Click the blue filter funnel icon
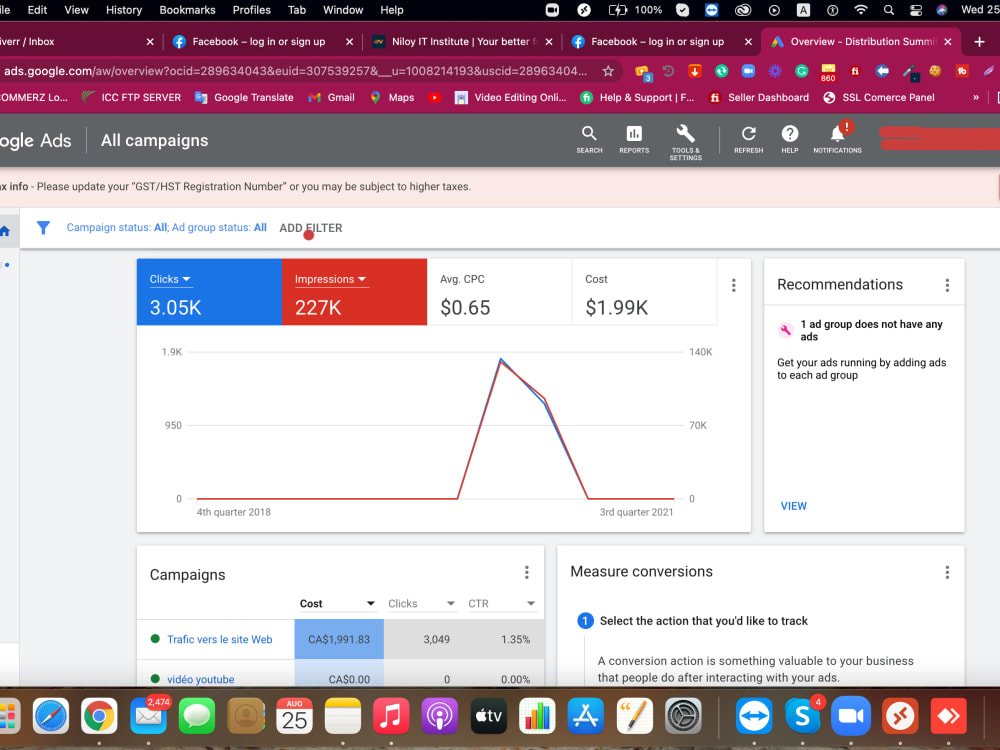Screen dimensions: 1000x750 pyautogui.click(x=43, y=228)
